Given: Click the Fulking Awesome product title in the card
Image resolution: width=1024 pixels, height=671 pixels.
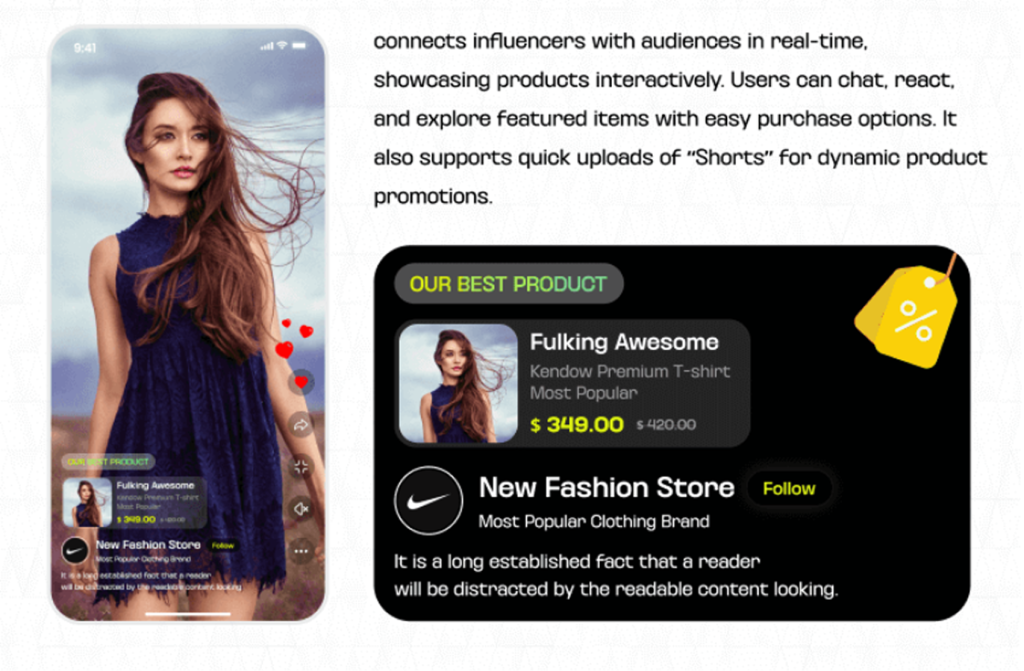Looking at the screenshot, I should (624, 342).
